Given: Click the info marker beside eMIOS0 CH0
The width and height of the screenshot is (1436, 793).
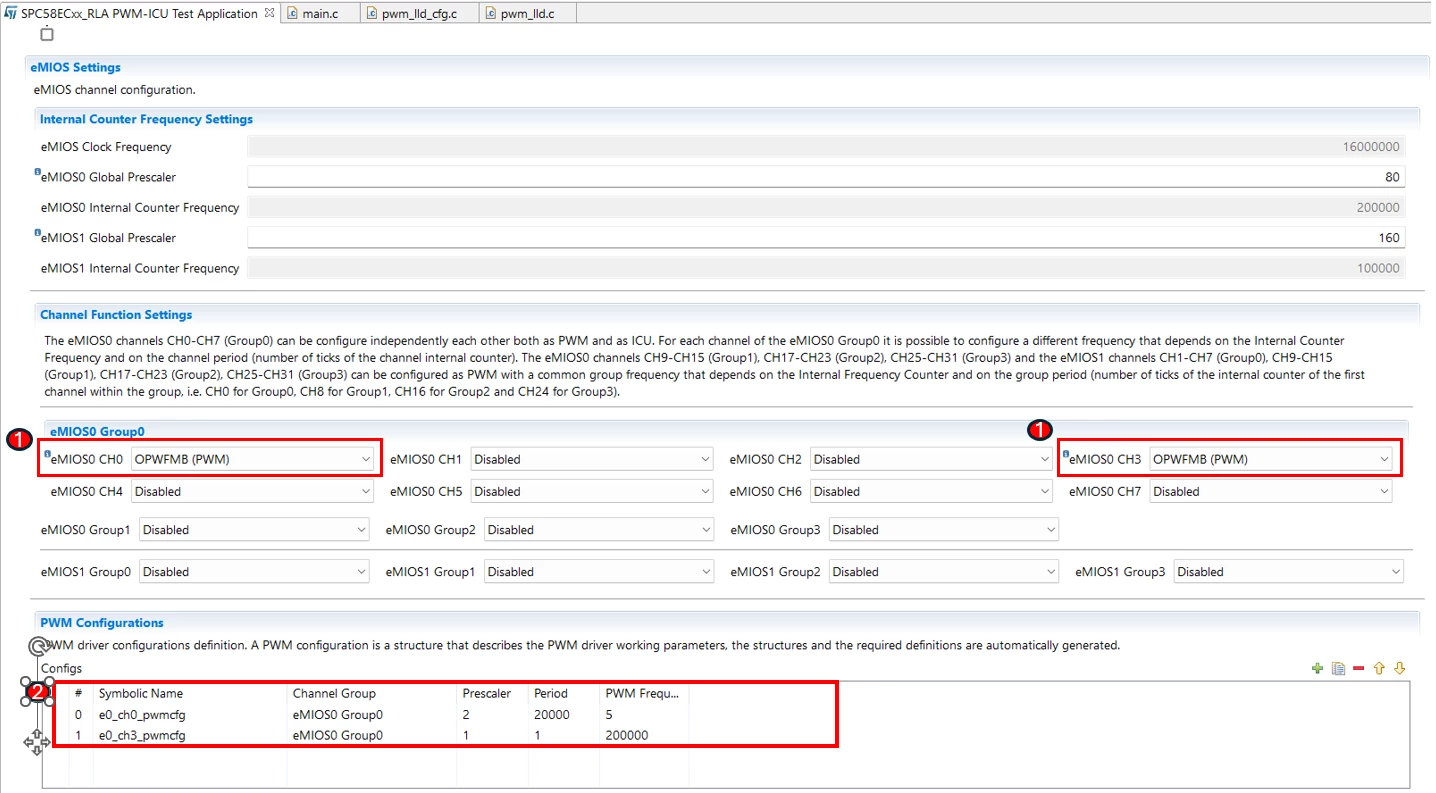Looking at the screenshot, I should [47, 455].
